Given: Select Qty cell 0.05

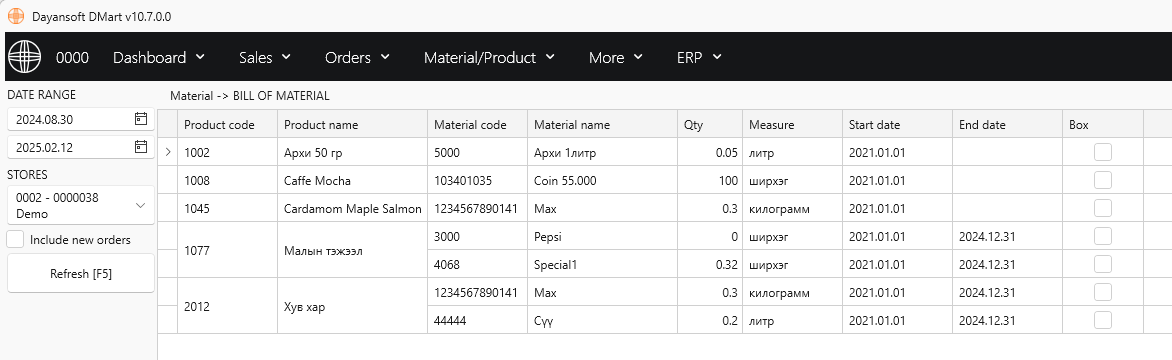Looking at the screenshot, I should click(x=710, y=152).
